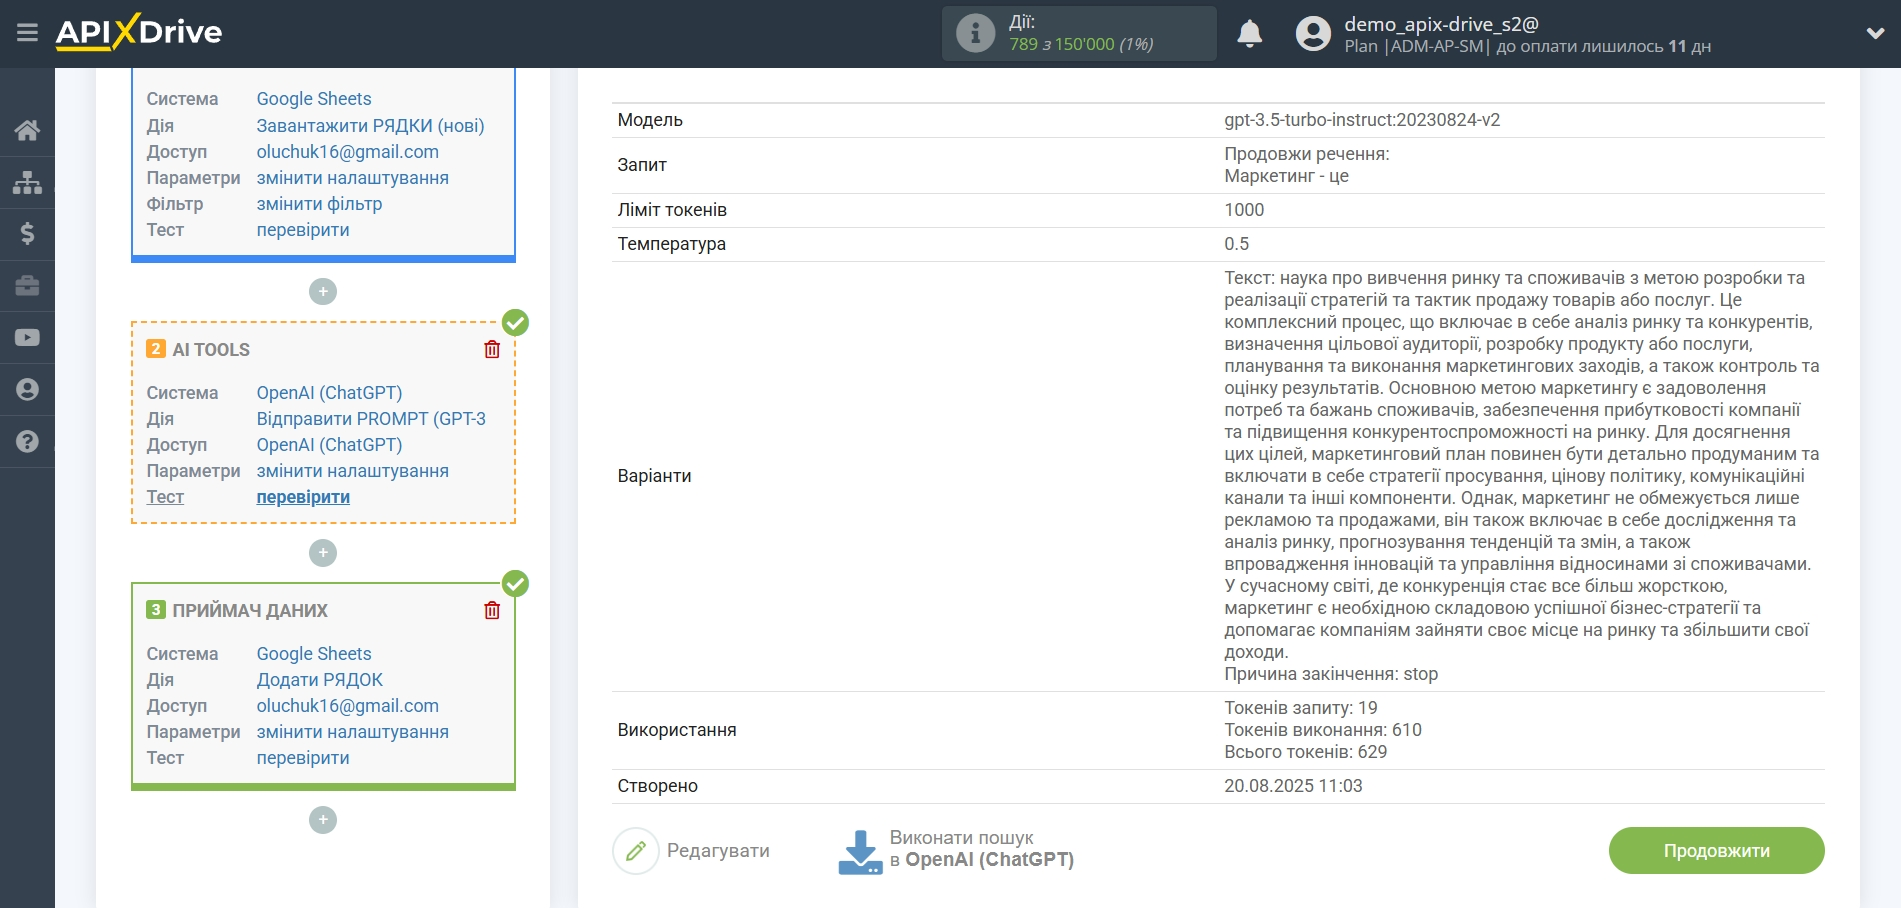Add a step after the Google Sheets source block
This screenshot has height=908, width=1901.
323,292
